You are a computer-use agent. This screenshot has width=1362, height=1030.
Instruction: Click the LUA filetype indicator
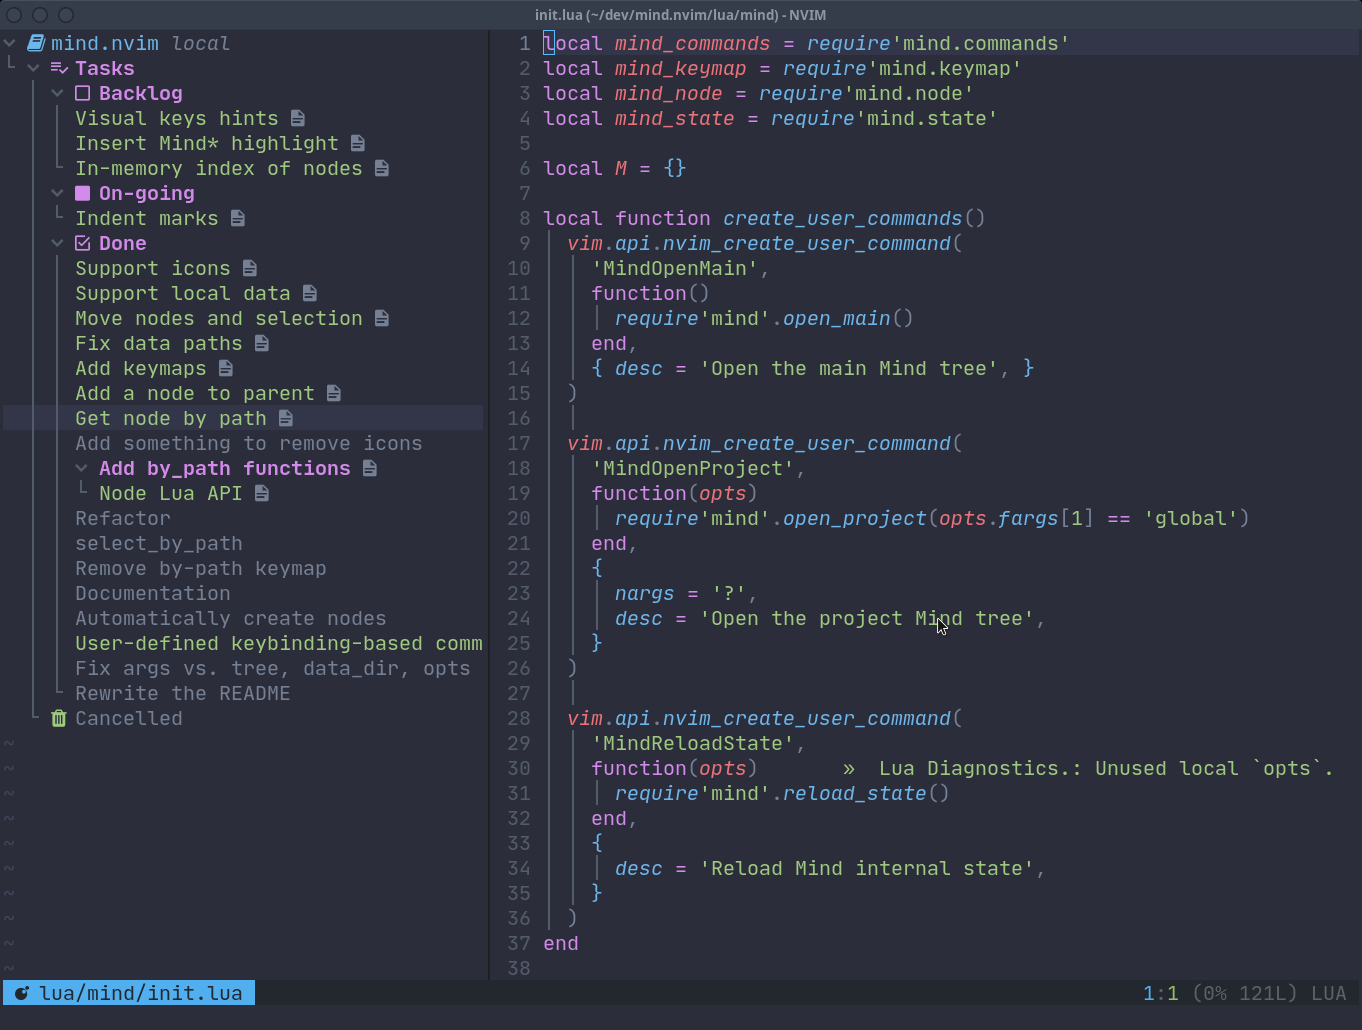(x=1329, y=993)
